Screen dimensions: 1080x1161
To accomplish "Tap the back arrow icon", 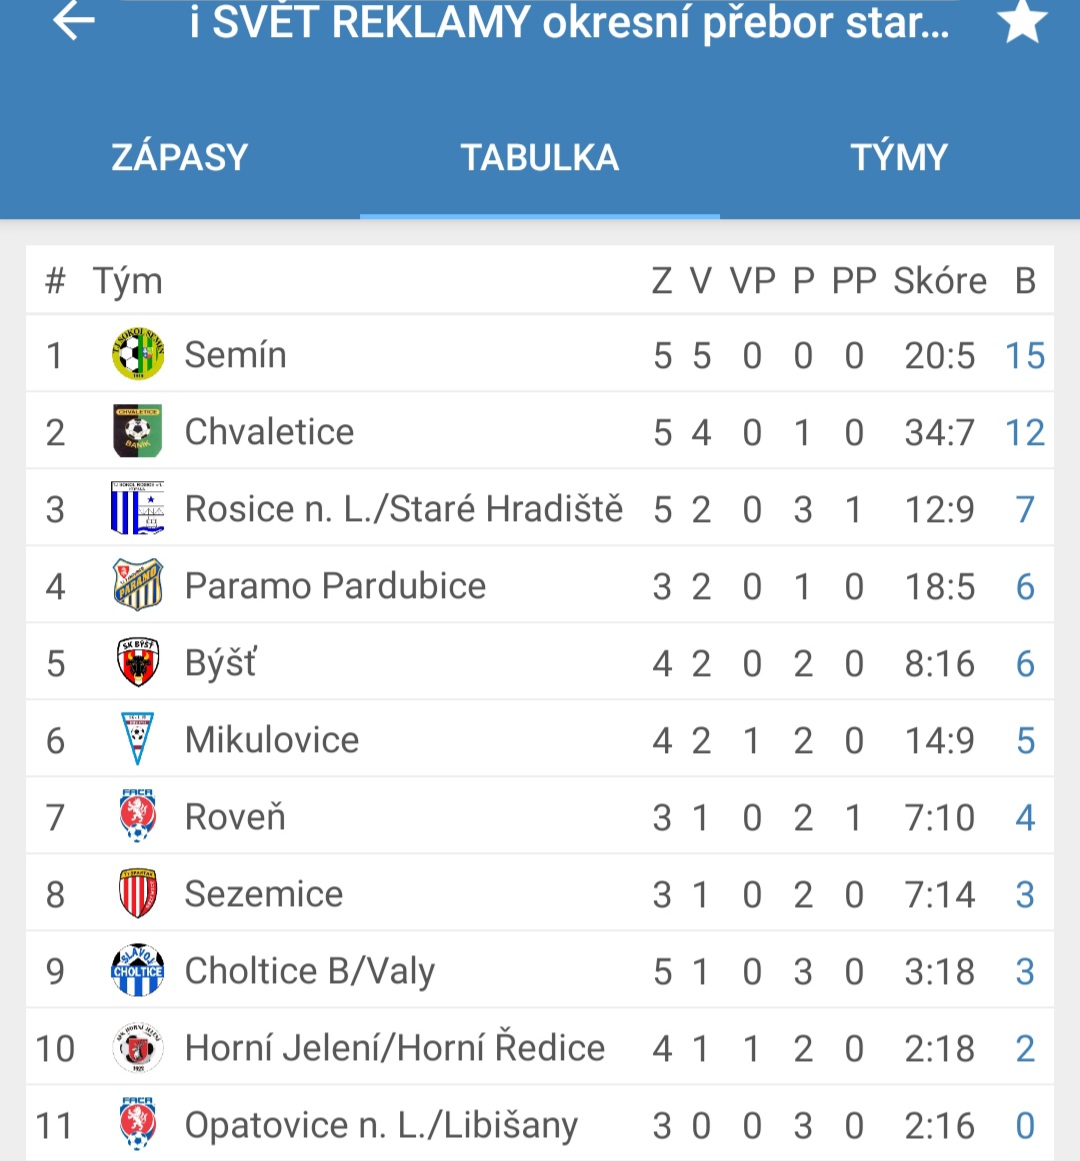I will [x=73, y=20].
